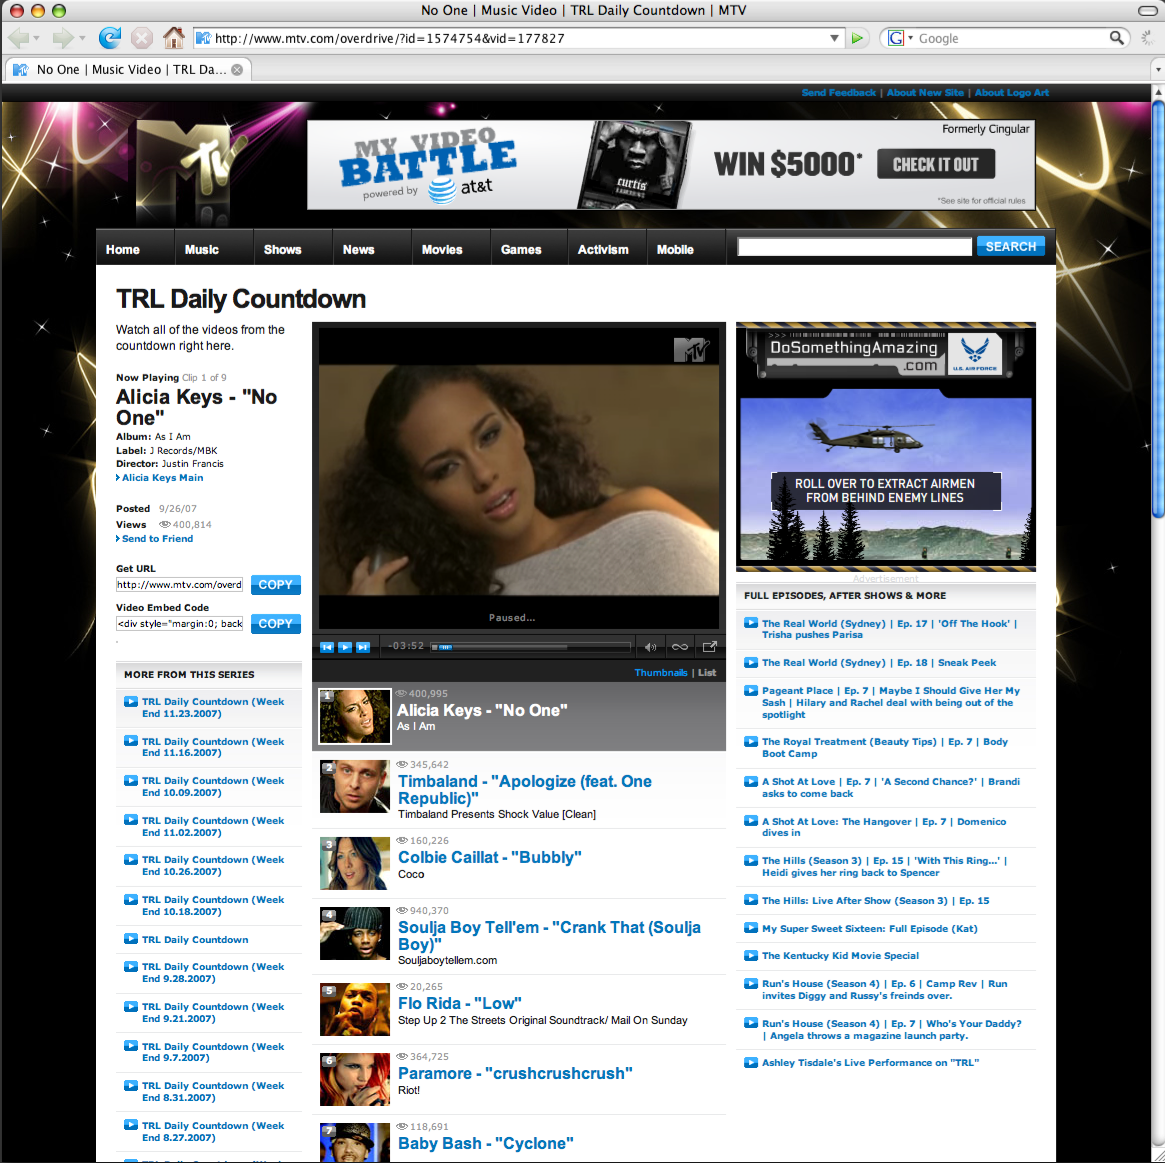Click the MTV site search input field
1165x1163 pixels.
coord(854,247)
